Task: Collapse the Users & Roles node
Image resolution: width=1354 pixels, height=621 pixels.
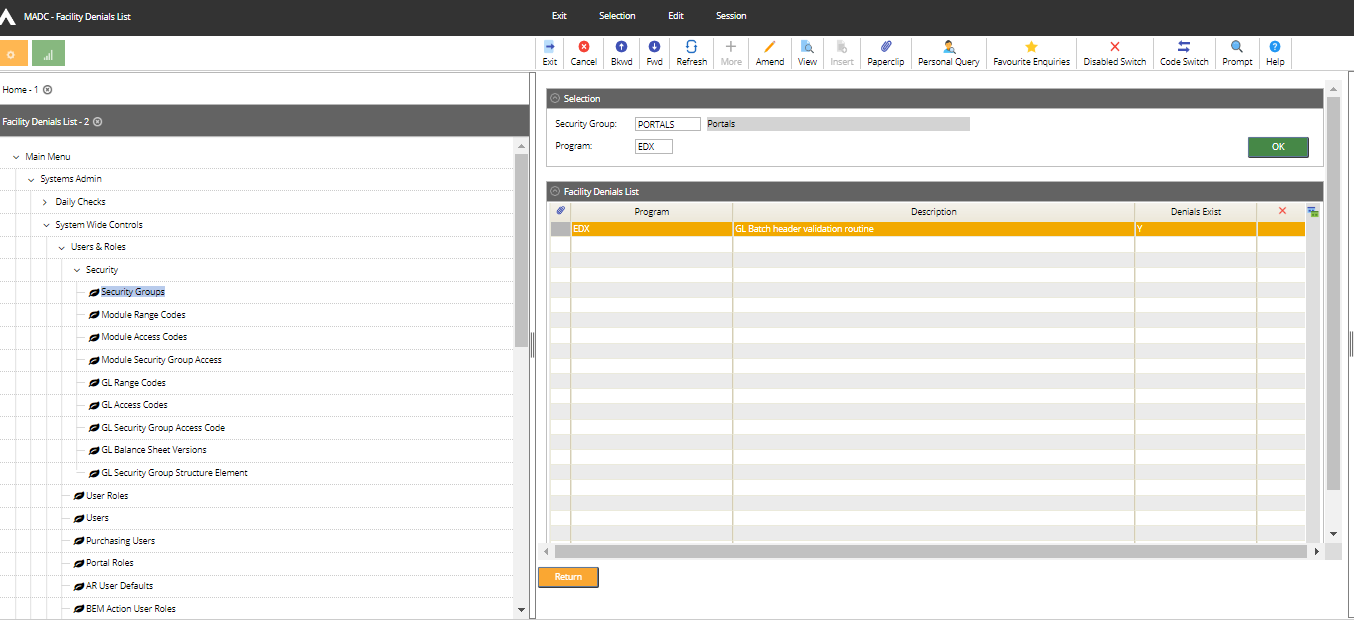Action: [x=62, y=247]
